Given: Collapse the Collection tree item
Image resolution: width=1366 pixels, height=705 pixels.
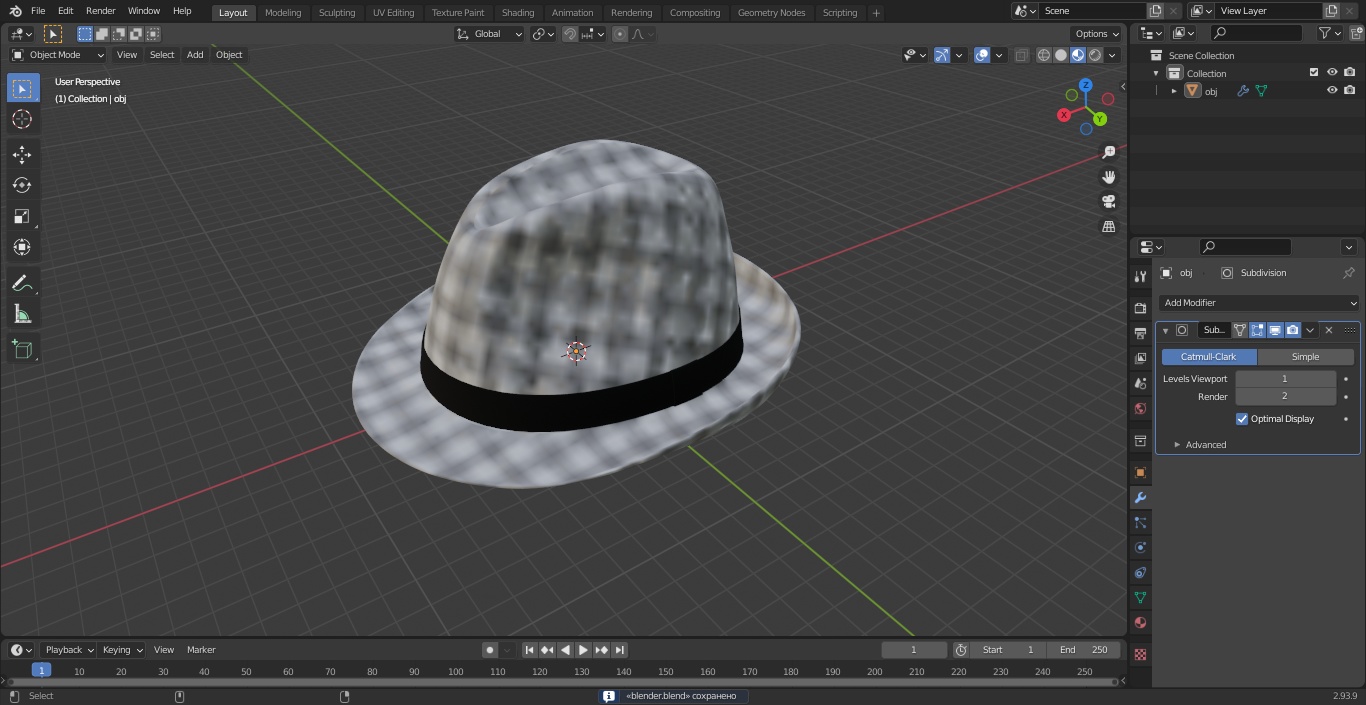Looking at the screenshot, I should click(x=1156, y=73).
